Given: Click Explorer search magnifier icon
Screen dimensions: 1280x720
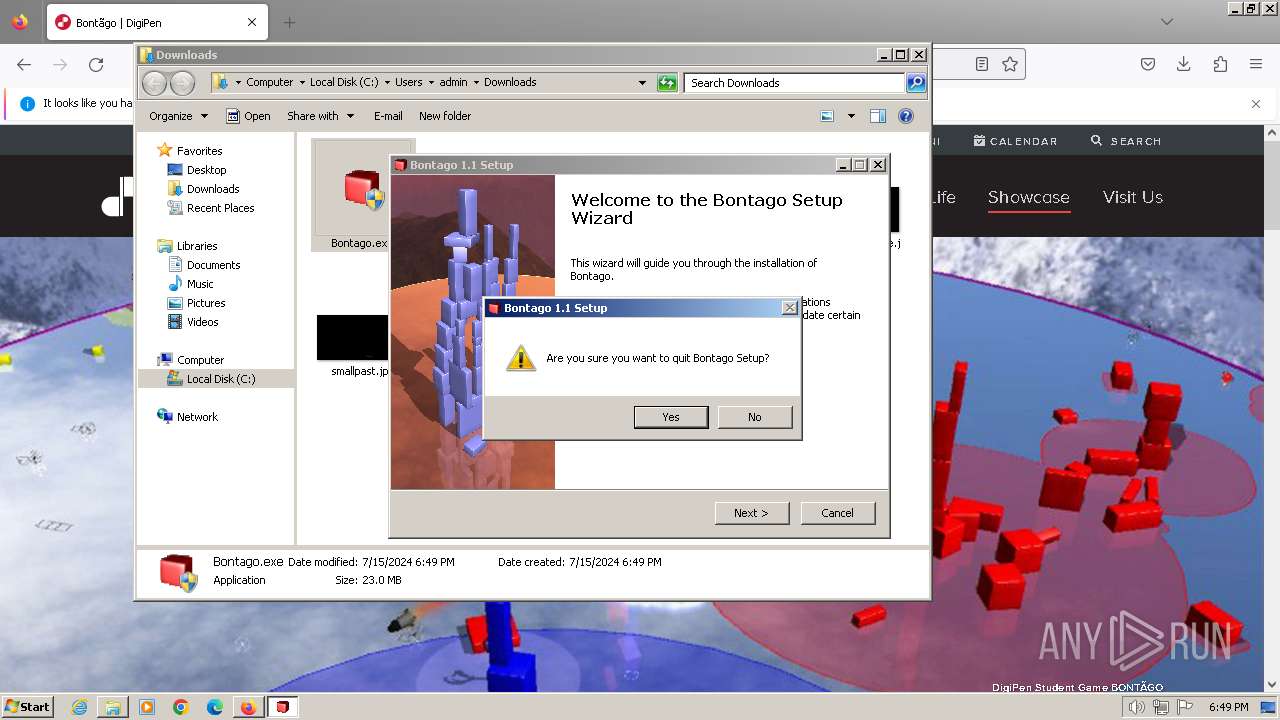Looking at the screenshot, I should (916, 83).
